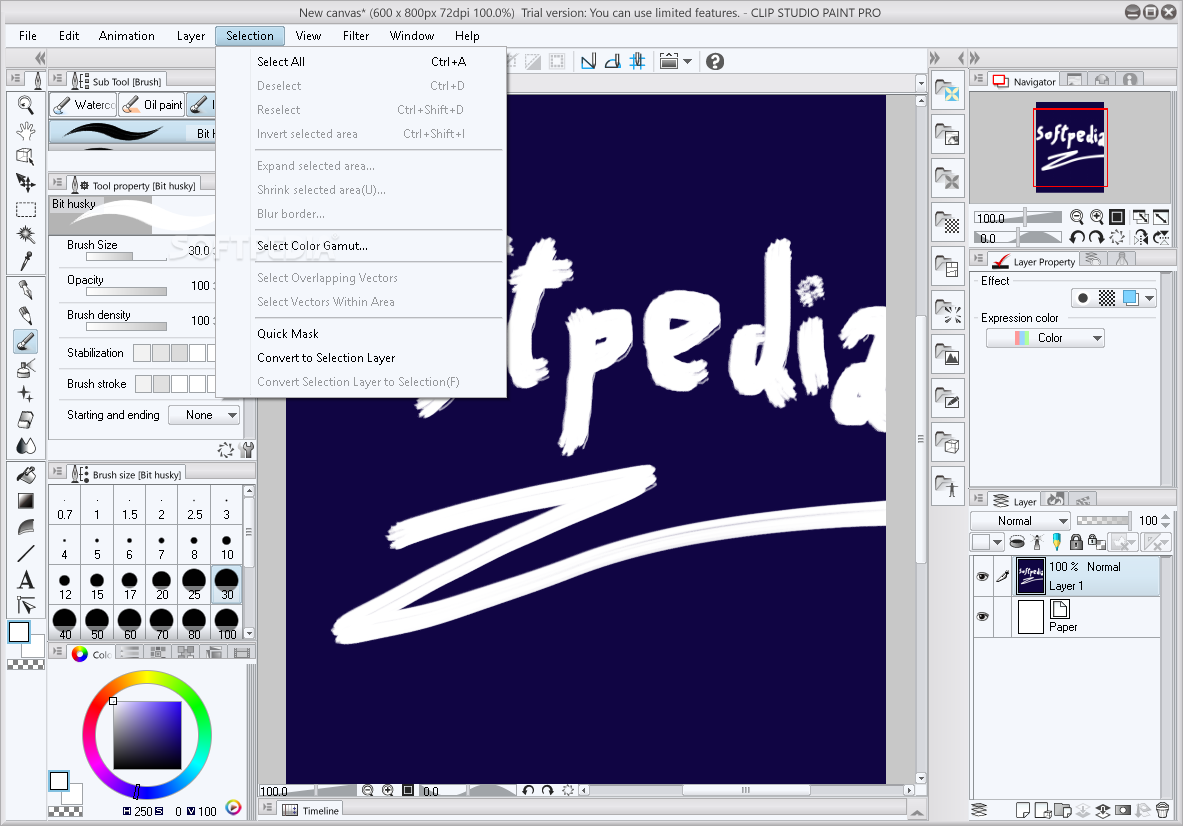
Task: Choose Select Color Gamut option
Action: (361, 246)
